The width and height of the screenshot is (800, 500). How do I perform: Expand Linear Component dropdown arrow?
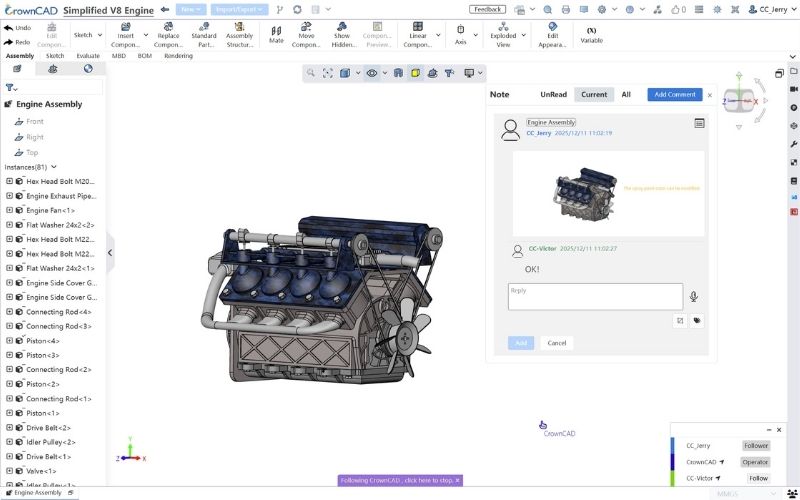438,35
